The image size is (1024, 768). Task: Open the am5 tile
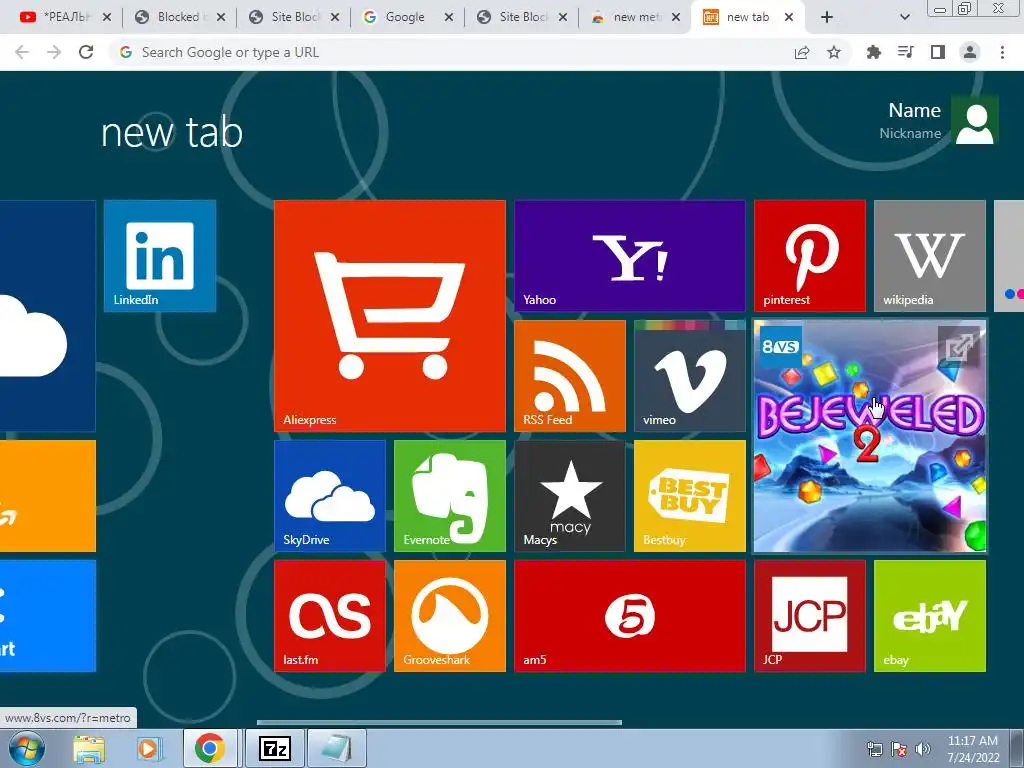[630, 616]
